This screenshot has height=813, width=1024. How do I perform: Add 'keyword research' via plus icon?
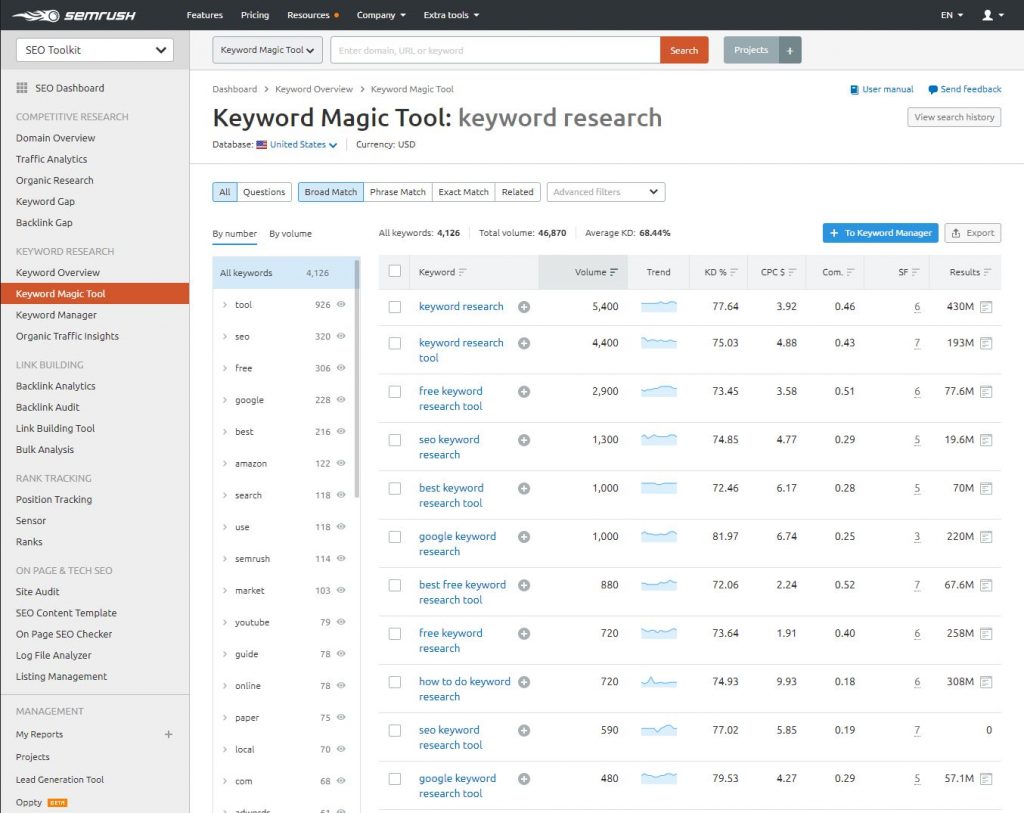click(x=524, y=307)
